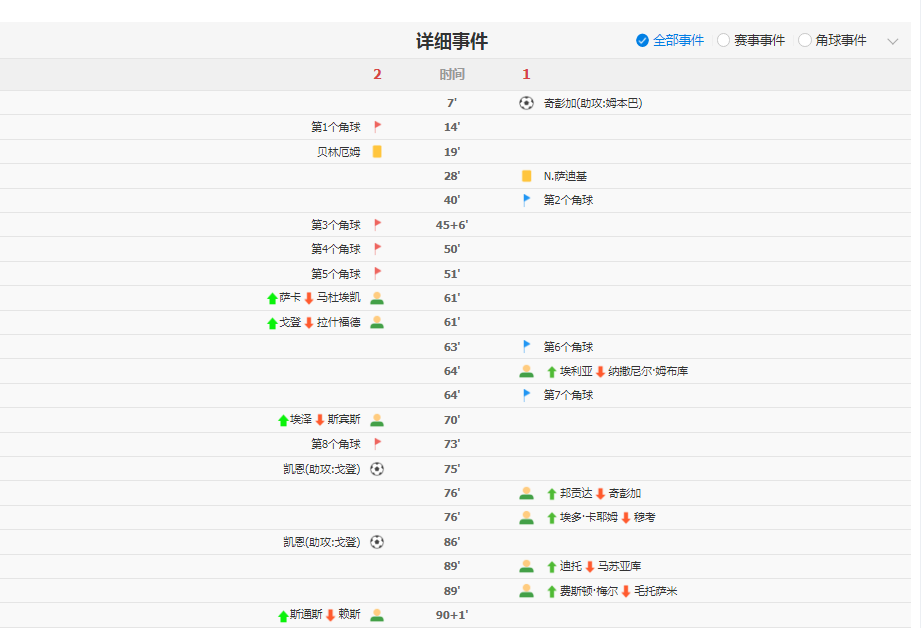The height and width of the screenshot is (628, 921).
Task: Click the blue corner flag at 63'
Action: click(x=526, y=347)
